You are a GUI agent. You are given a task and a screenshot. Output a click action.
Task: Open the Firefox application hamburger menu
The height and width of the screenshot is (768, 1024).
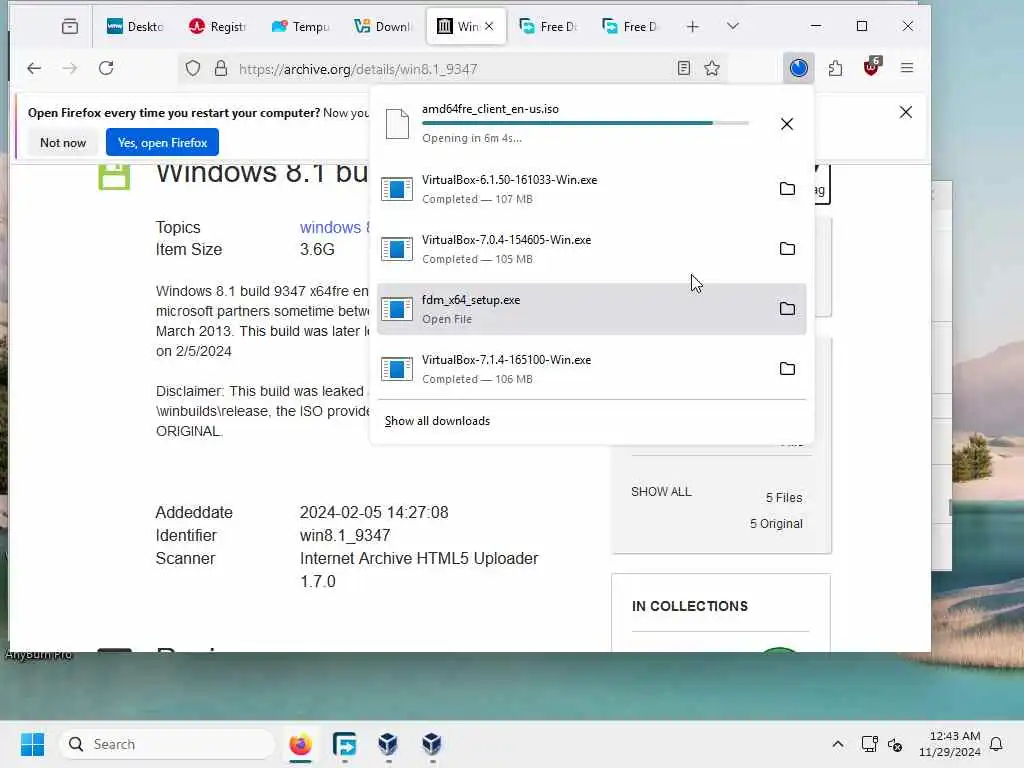coord(907,68)
